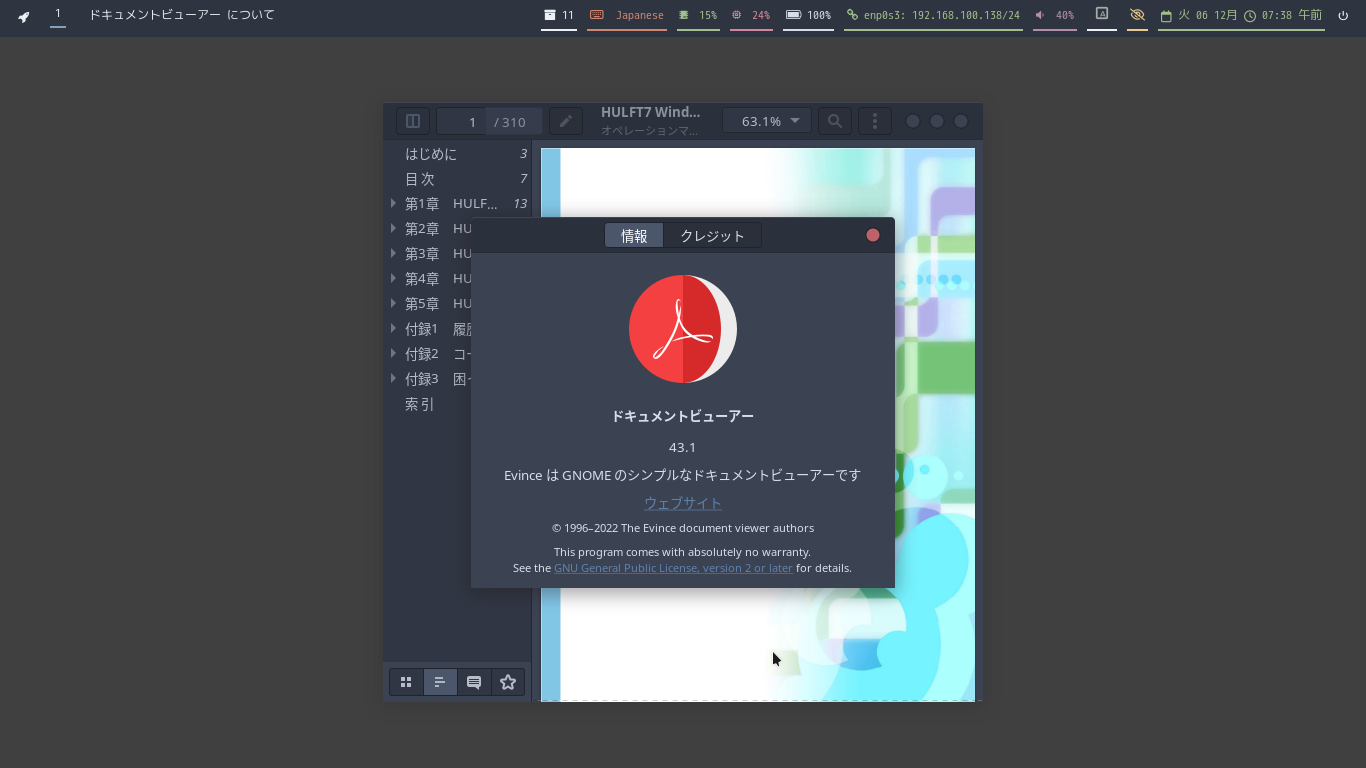Screen dimensions: 1366x768
Task: Expand 付録3 outline entry
Action: point(394,378)
